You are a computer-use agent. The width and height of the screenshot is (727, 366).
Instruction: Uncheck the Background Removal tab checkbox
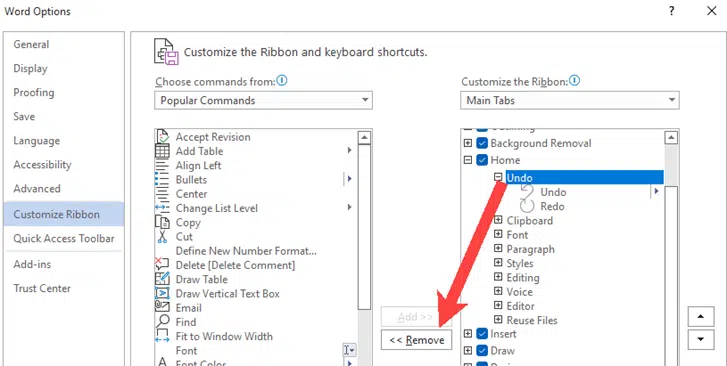tap(482, 143)
